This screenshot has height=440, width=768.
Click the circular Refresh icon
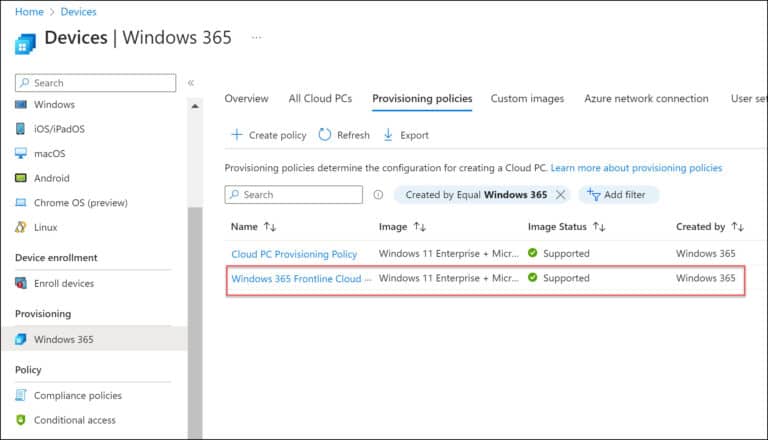pyautogui.click(x=325, y=135)
